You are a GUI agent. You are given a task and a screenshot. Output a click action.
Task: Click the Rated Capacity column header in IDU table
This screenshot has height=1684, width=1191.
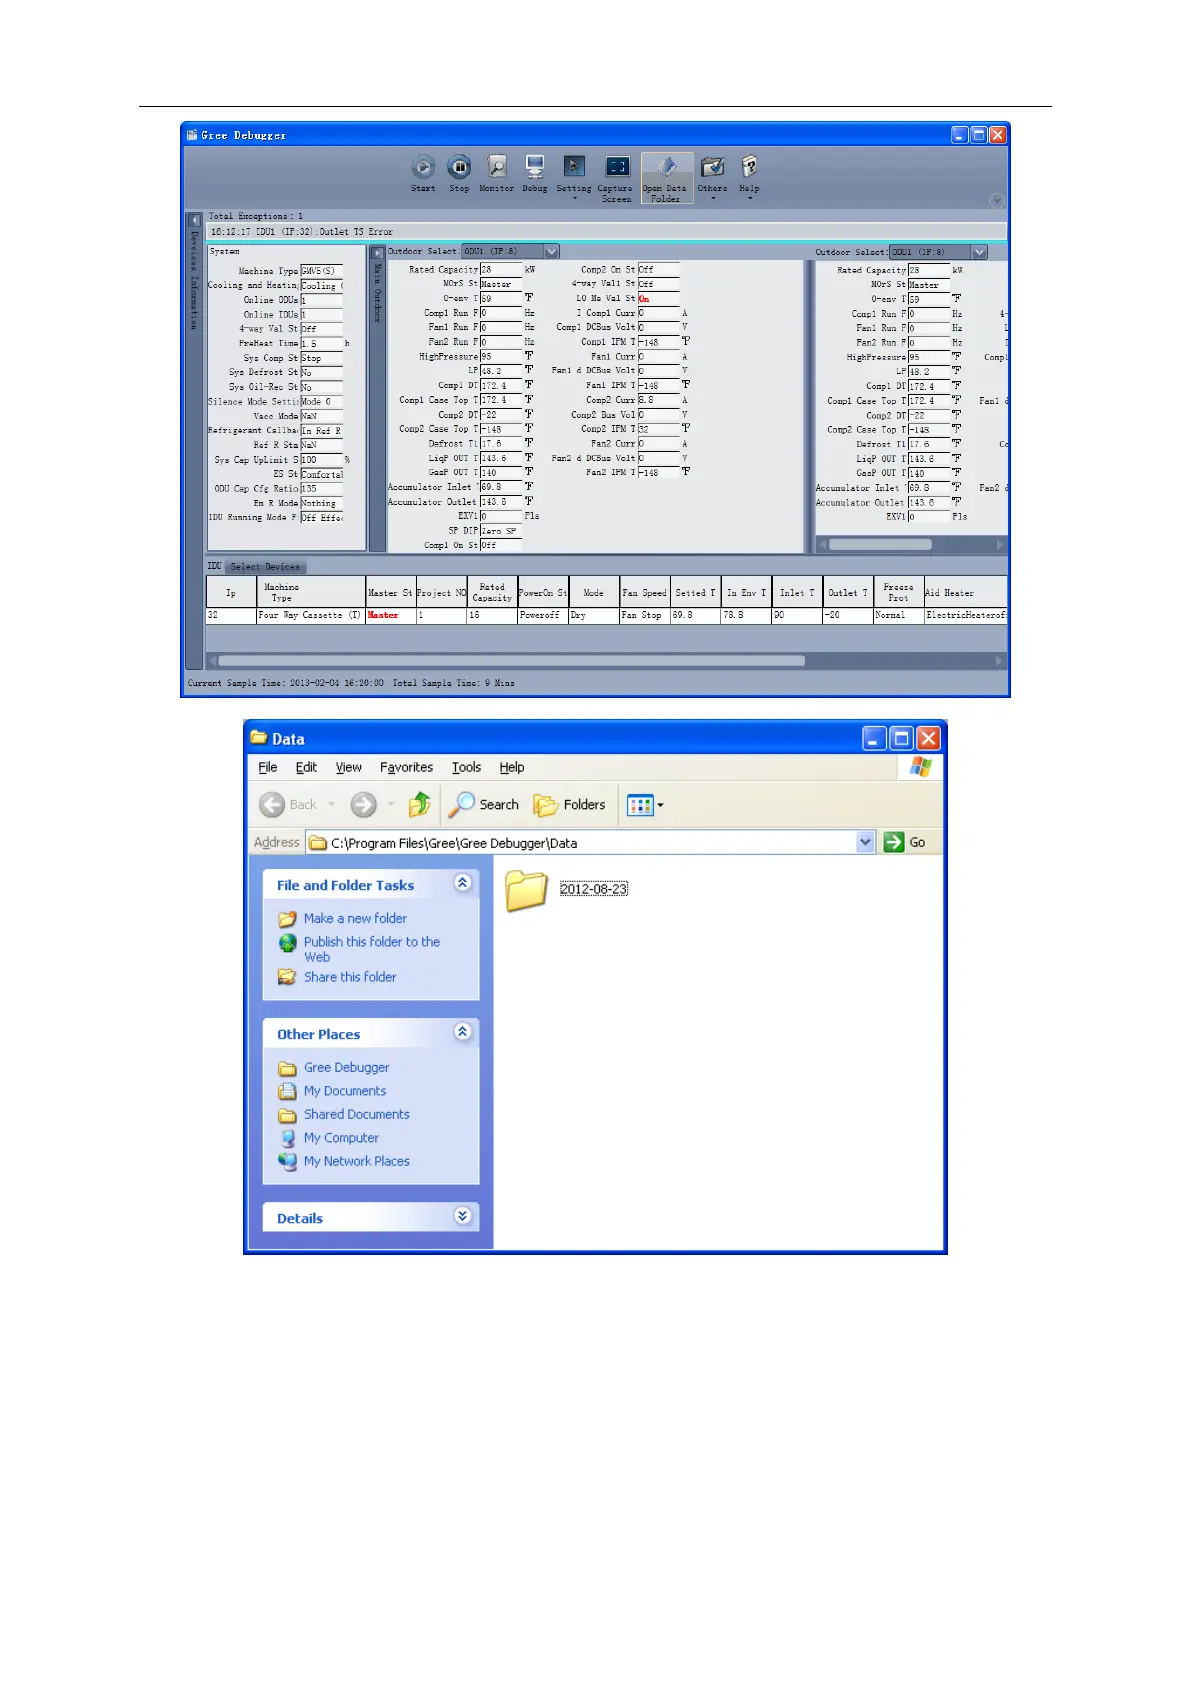pyautogui.click(x=492, y=592)
